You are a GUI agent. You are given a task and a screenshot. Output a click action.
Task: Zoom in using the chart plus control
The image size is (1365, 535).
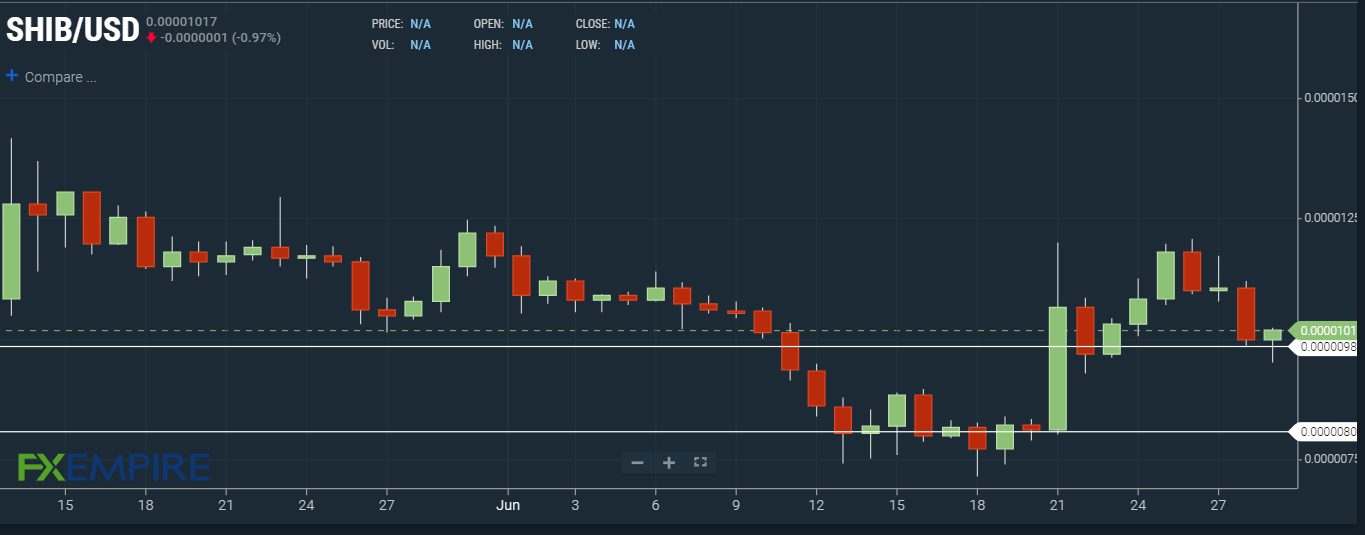[x=669, y=462]
